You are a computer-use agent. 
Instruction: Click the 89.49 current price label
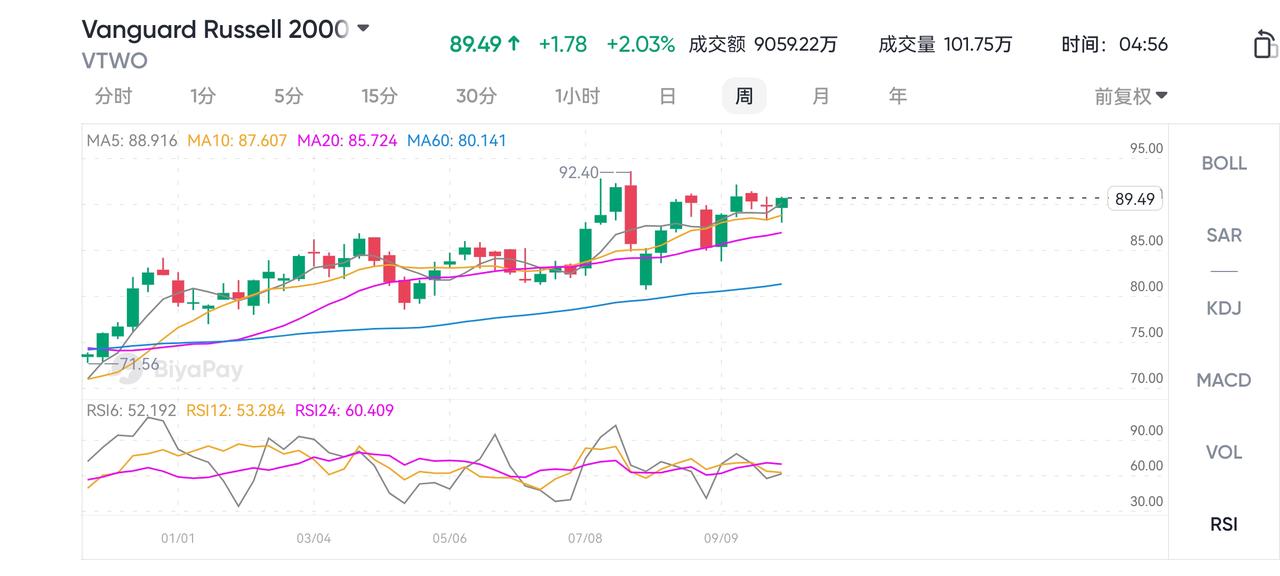pyautogui.click(x=1135, y=199)
